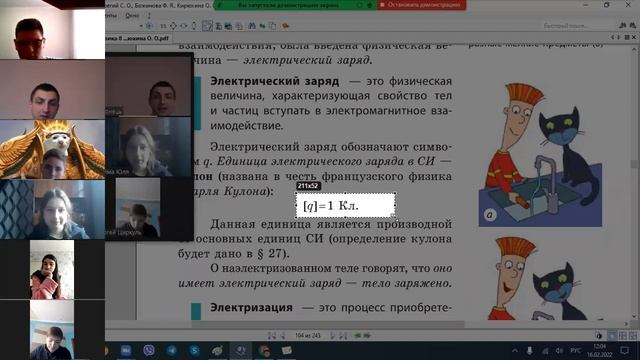Click the binoculars find icon in toolbar
The image size is (640, 360).
click(252, 26)
